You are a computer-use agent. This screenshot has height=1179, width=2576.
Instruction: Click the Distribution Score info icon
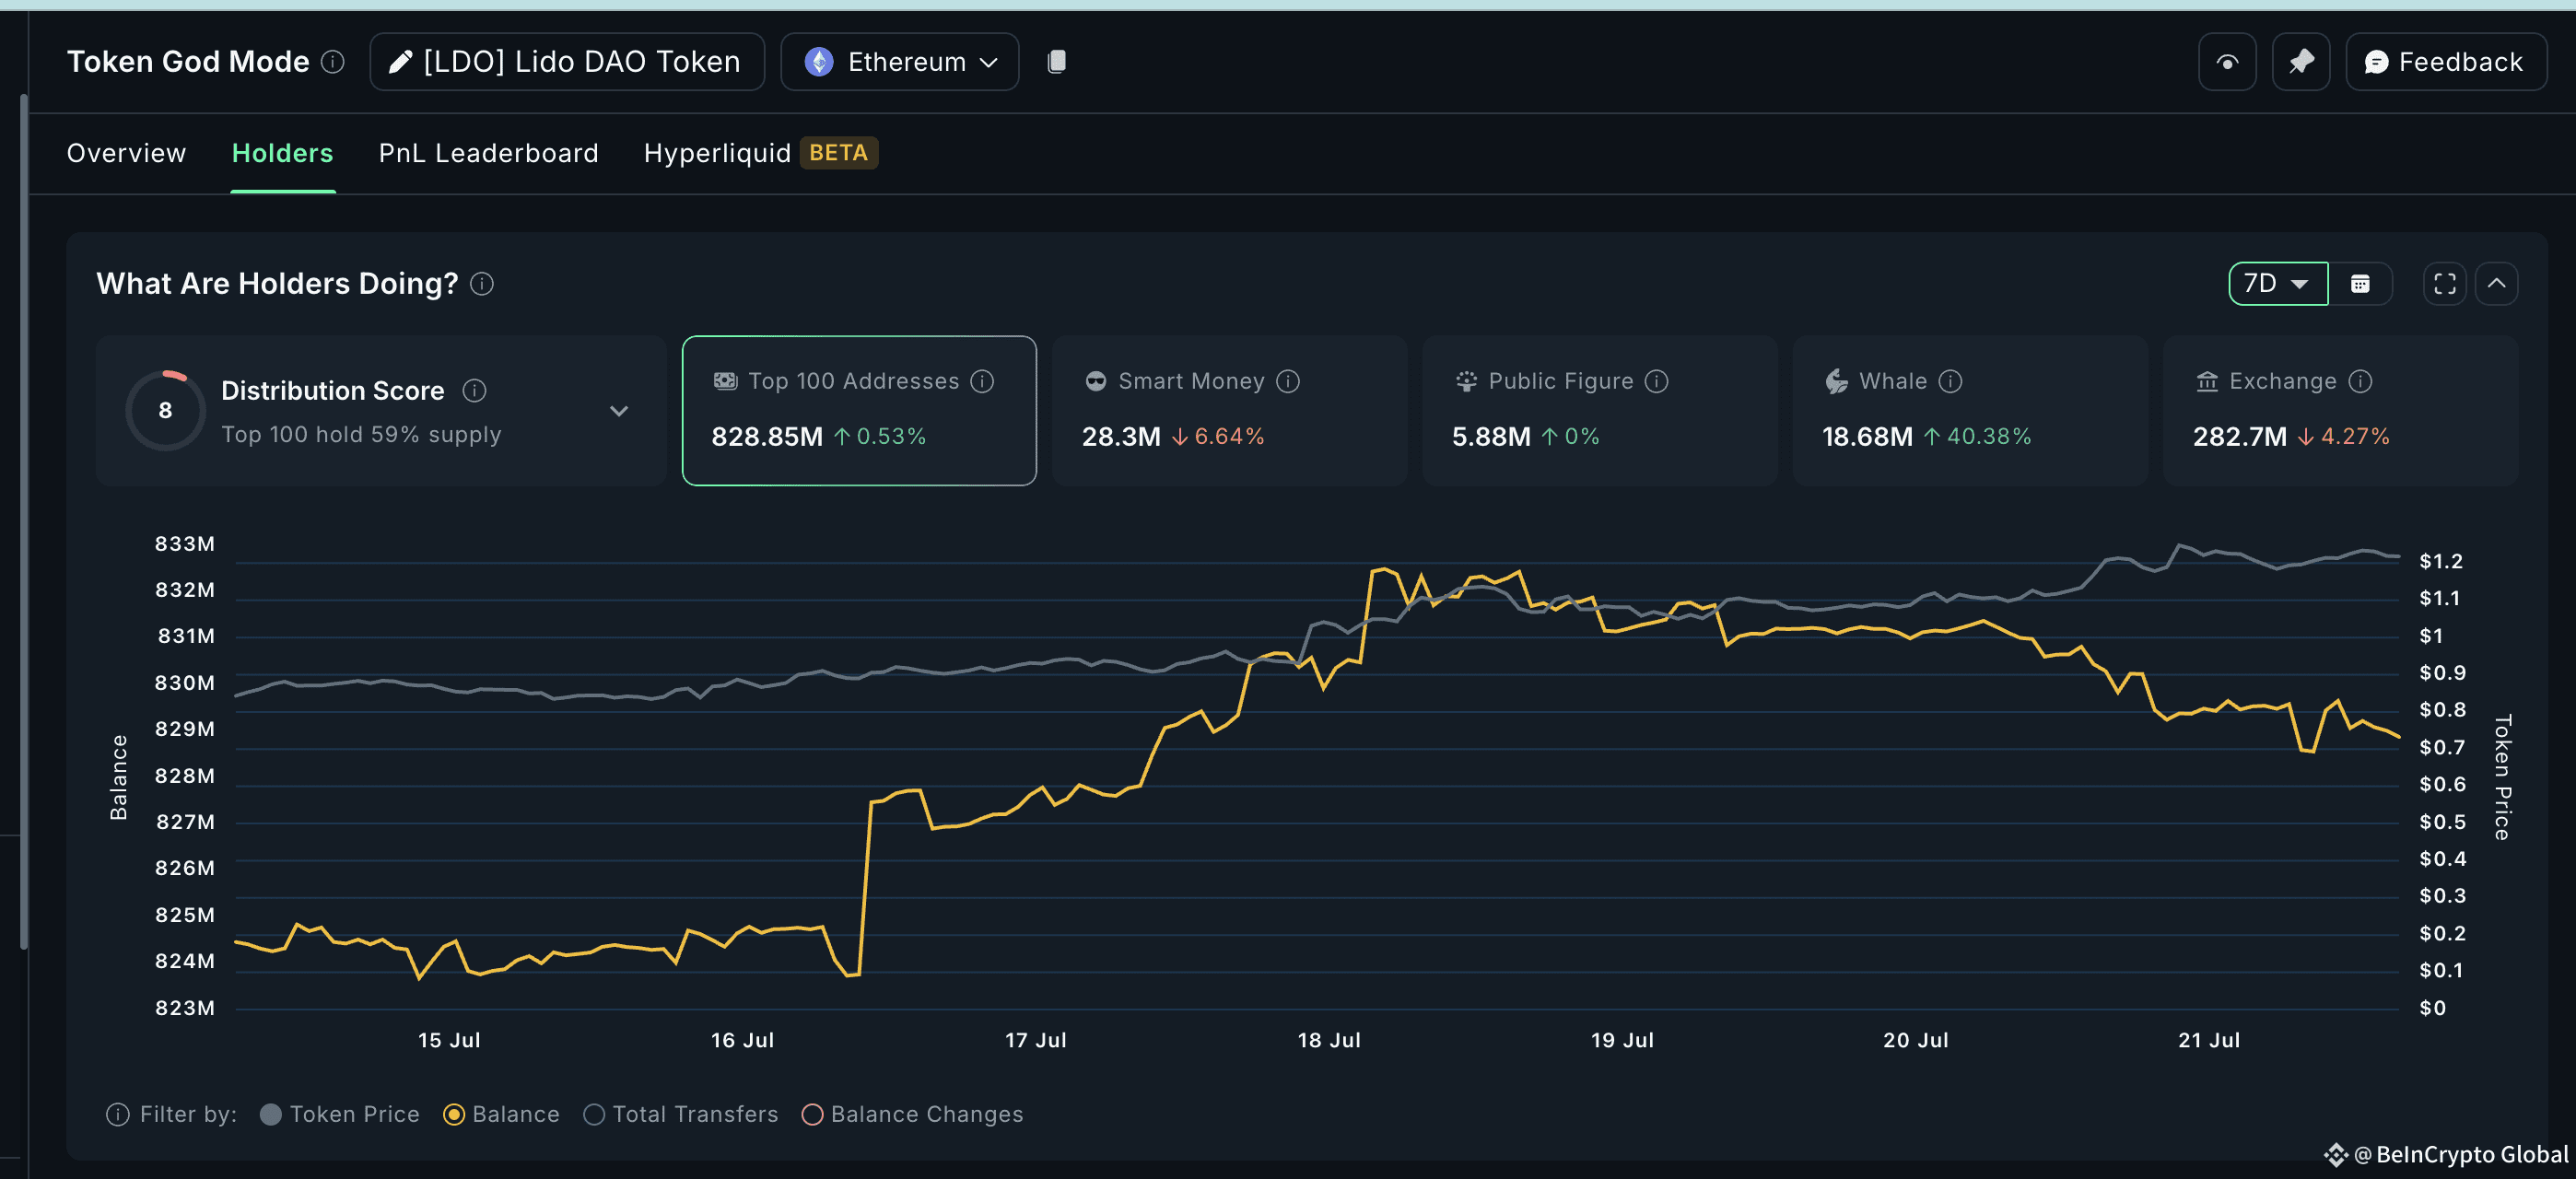(475, 391)
